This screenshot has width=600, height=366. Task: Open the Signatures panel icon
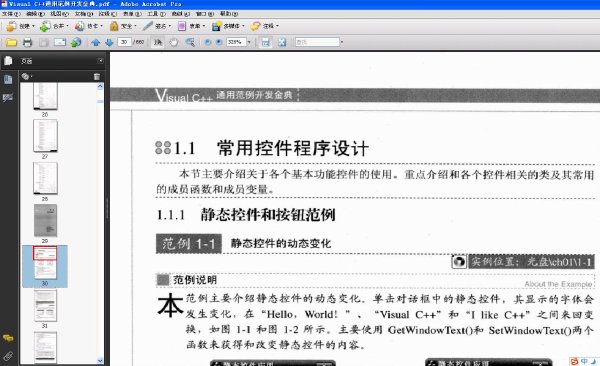[8, 97]
